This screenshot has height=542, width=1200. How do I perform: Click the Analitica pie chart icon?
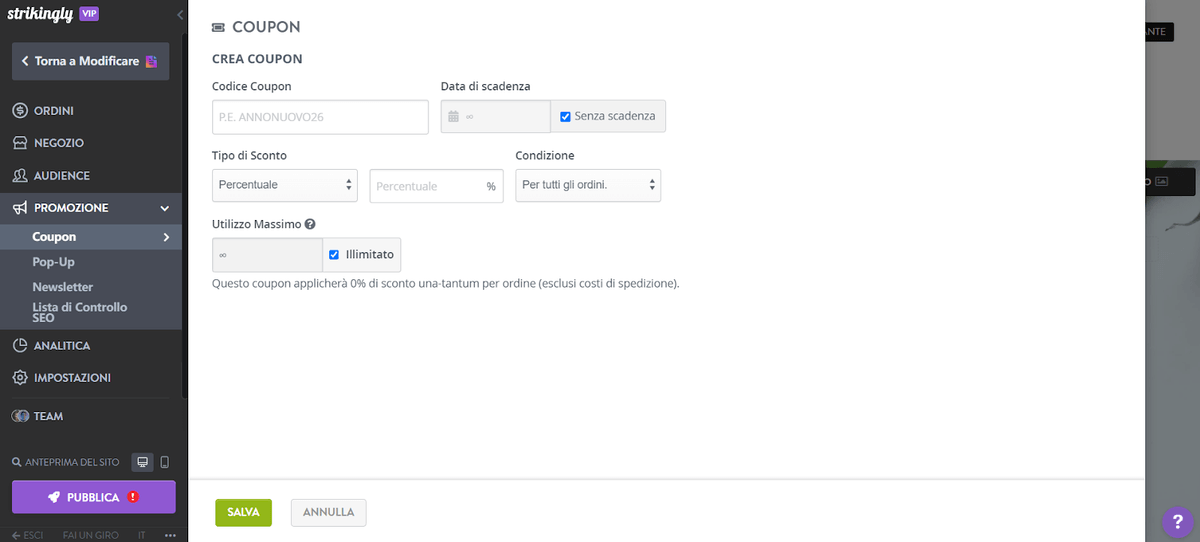coord(19,346)
